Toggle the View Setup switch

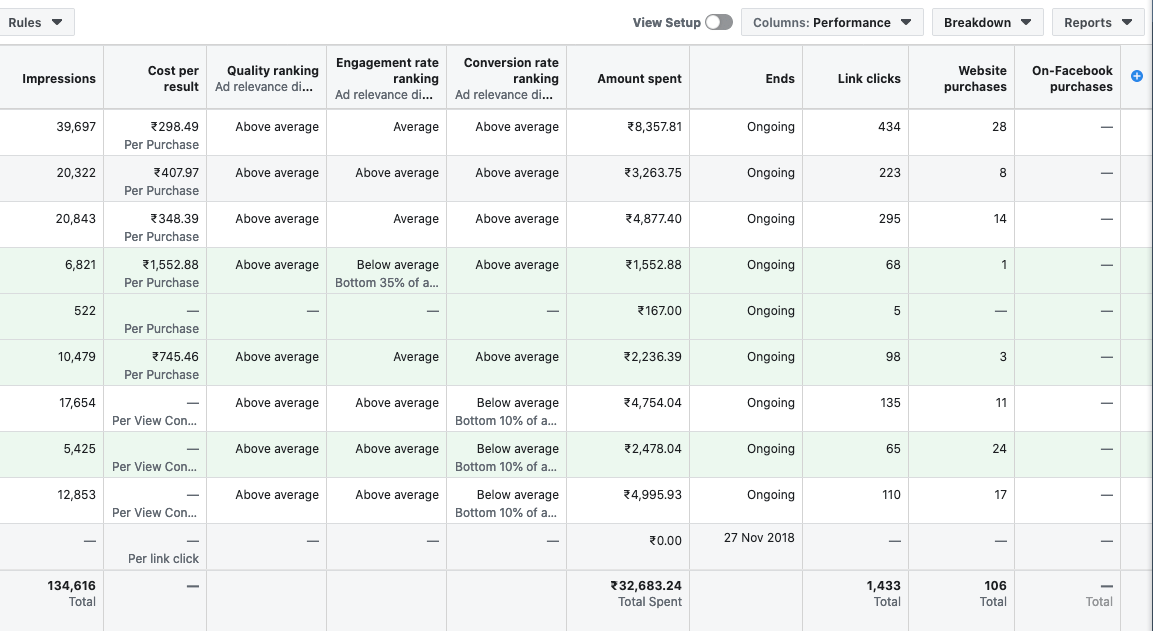click(x=717, y=21)
